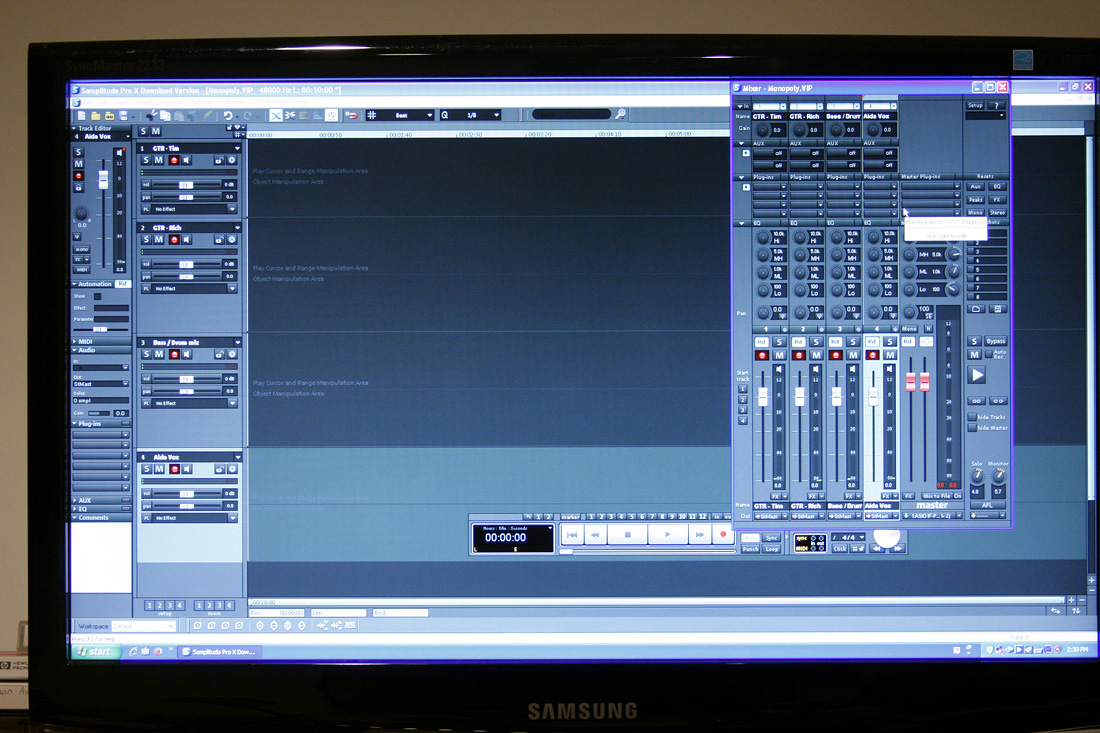The width and height of the screenshot is (1100, 733).
Task: Solo channel 1 GTR - Tim in Mixer
Action: click(779, 342)
